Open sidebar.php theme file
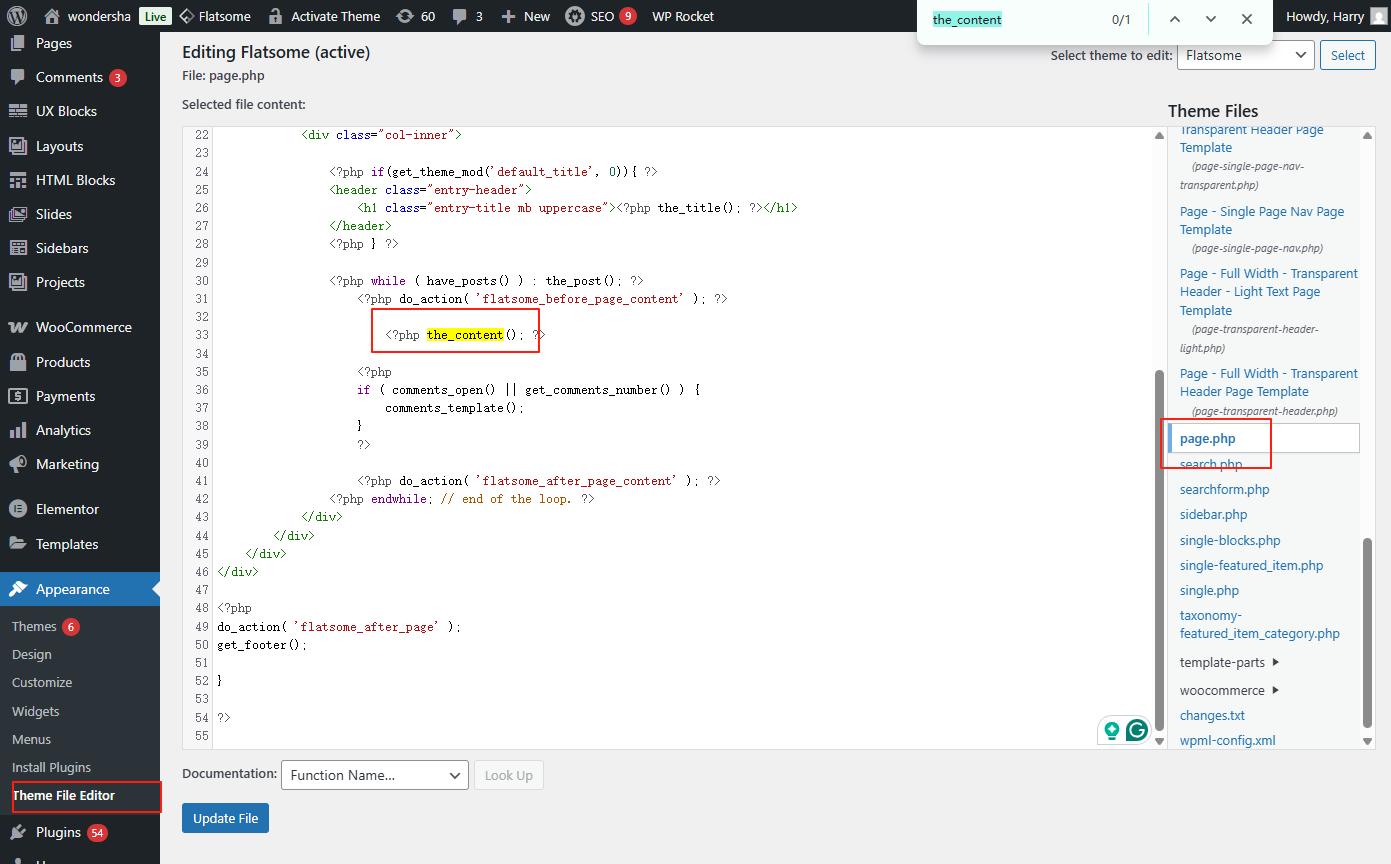Screen dimensions: 1391x864 pyautogui.click(x=1213, y=514)
